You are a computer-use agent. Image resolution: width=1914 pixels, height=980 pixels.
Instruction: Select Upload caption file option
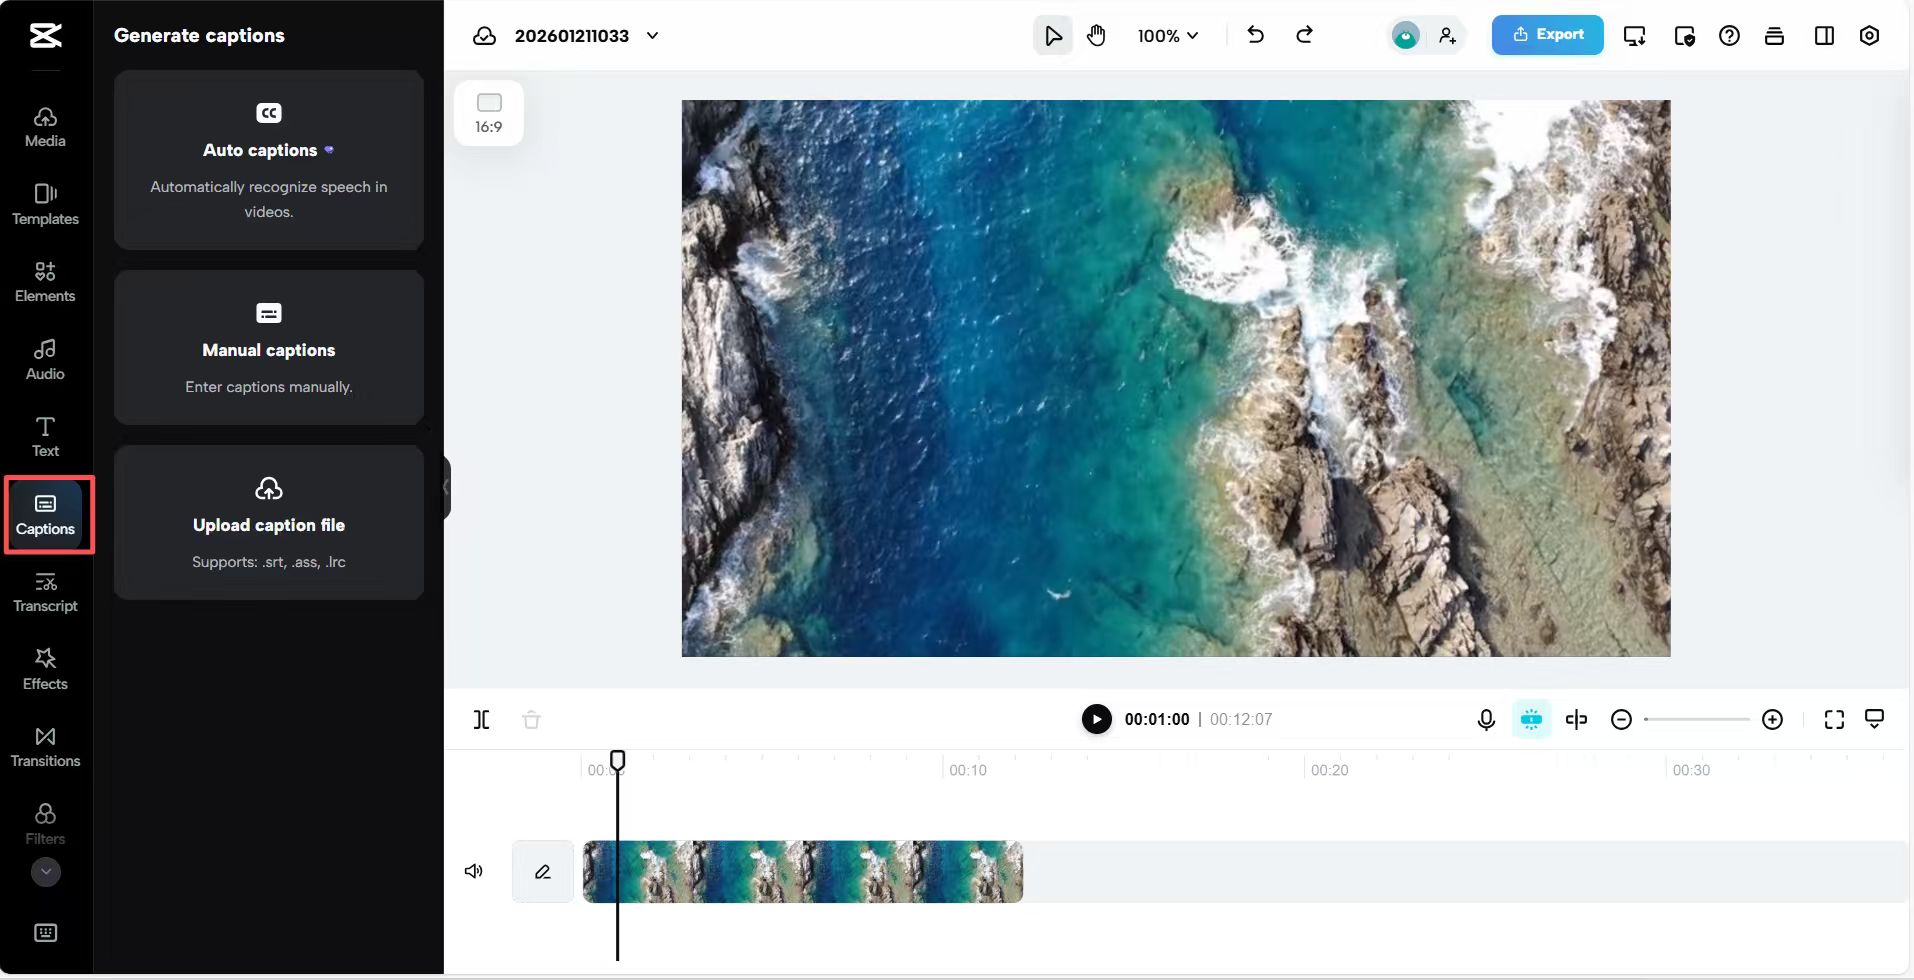tap(268, 523)
